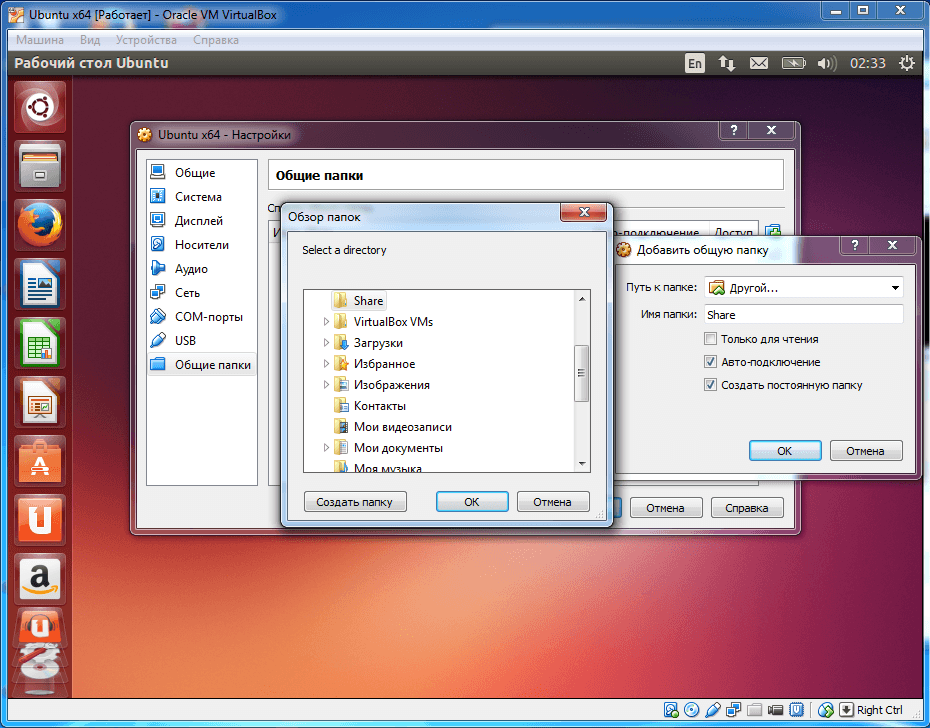This screenshot has width=930, height=728.
Task: Select the Контакты folder in the tree
Action: 370,406
